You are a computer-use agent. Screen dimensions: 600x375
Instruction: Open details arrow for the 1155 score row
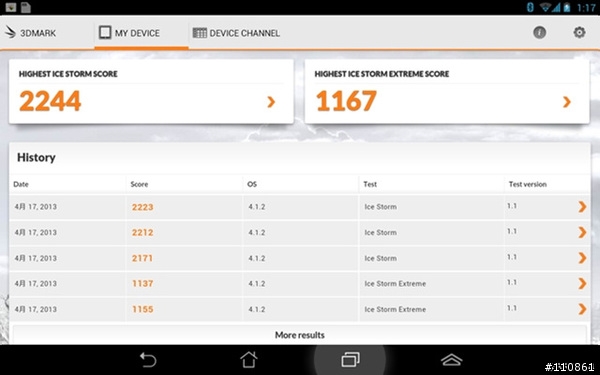click(582, 309)
